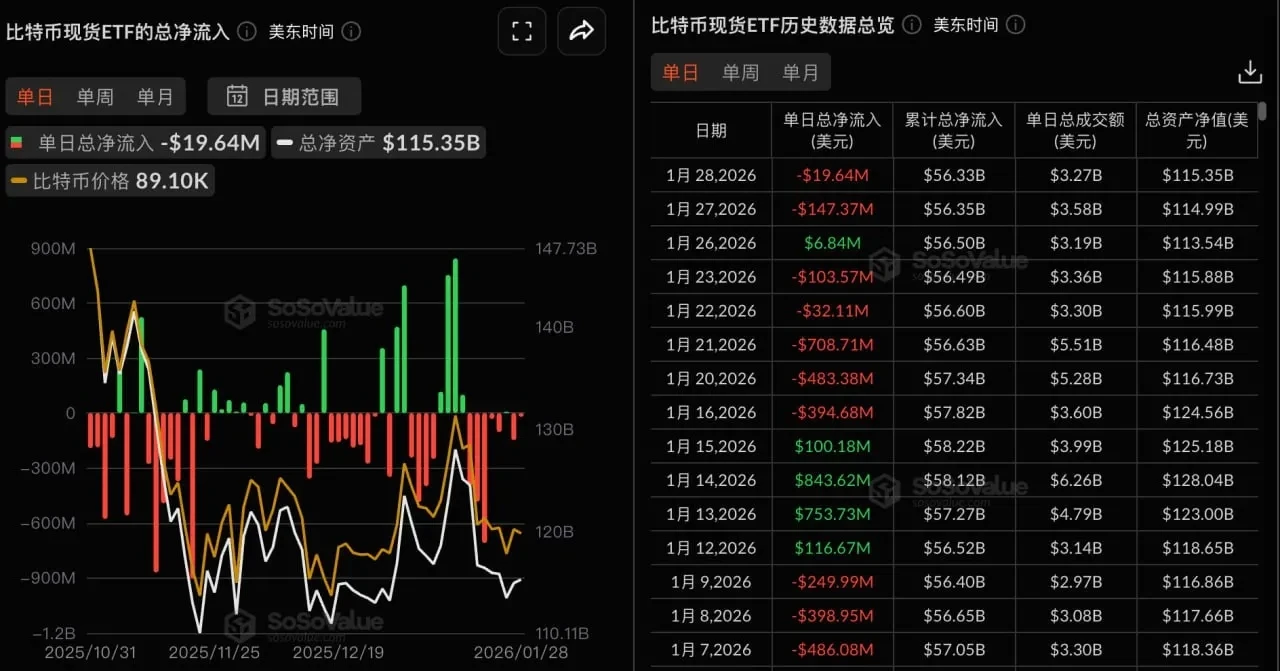1280x671 pixels.
Task: Switch left chart to 单月 view
Action: [155, 96]
